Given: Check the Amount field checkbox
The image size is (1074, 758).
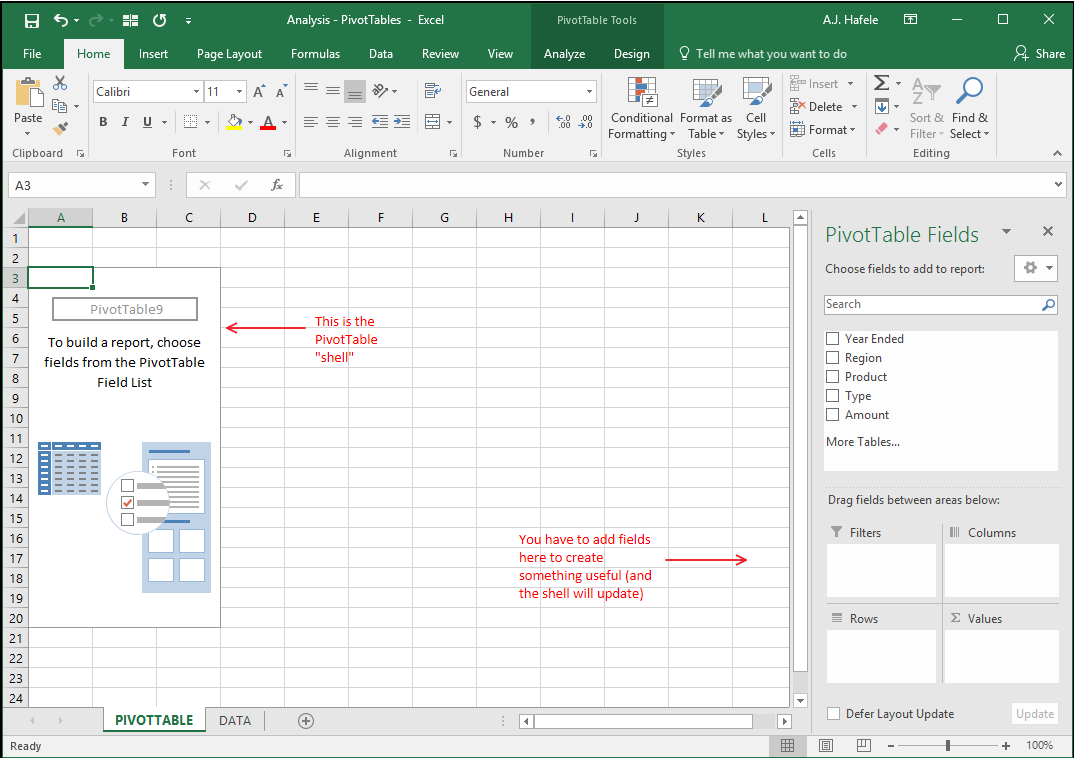Looking at the screenshot, I should [x=832, y=414].
